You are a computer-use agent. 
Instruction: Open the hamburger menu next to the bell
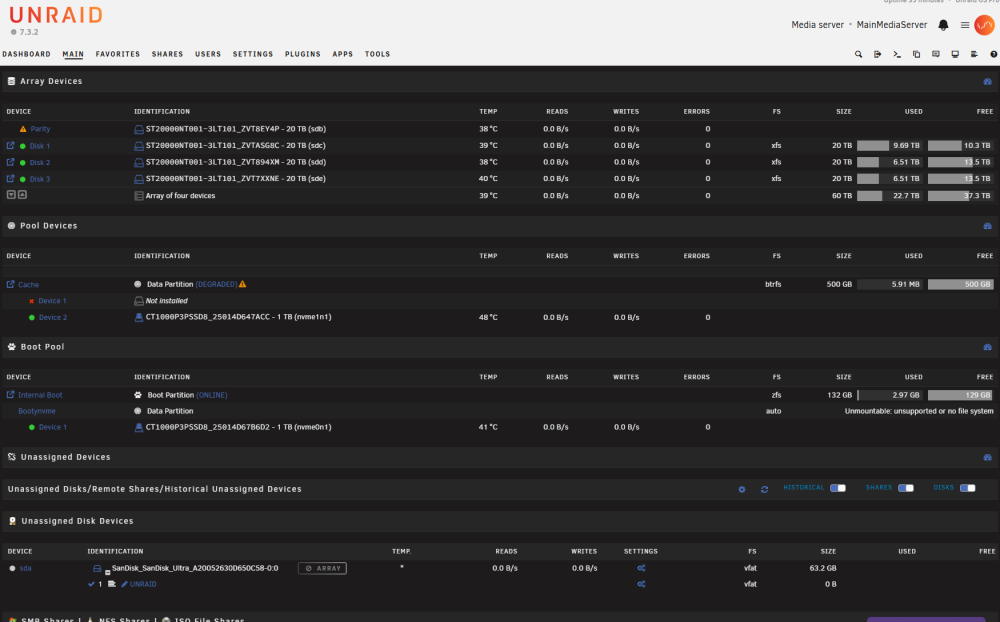[x=965, y=25]
